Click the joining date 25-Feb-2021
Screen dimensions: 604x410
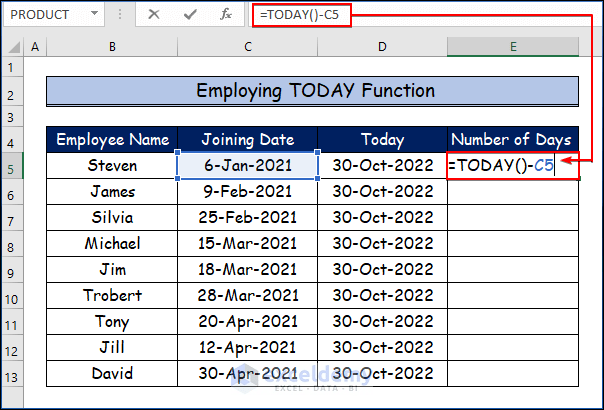tap(248, 218)
